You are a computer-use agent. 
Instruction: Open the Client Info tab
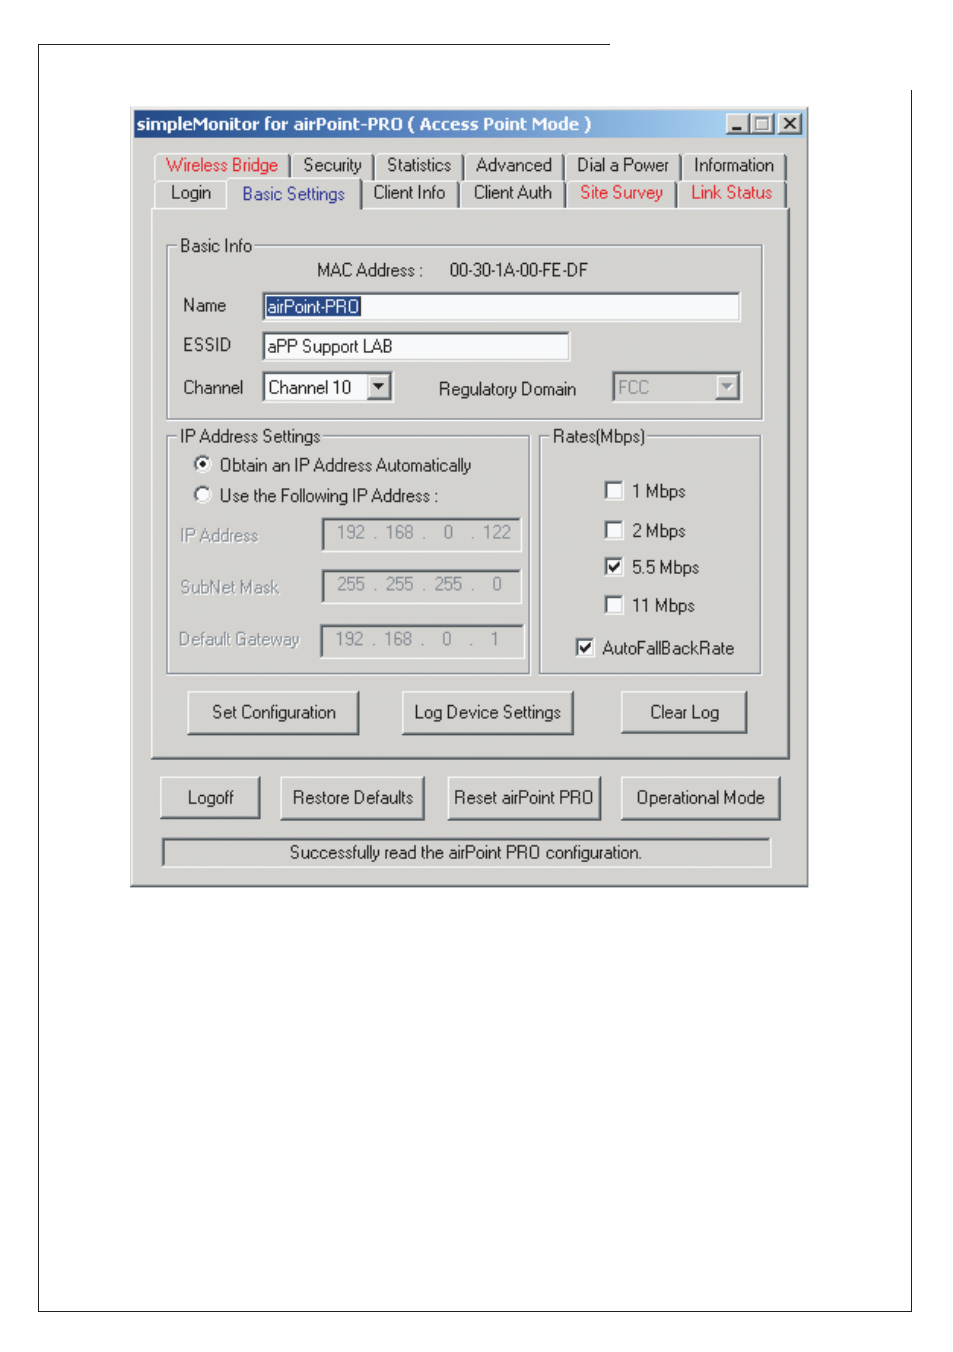(409, 193)
